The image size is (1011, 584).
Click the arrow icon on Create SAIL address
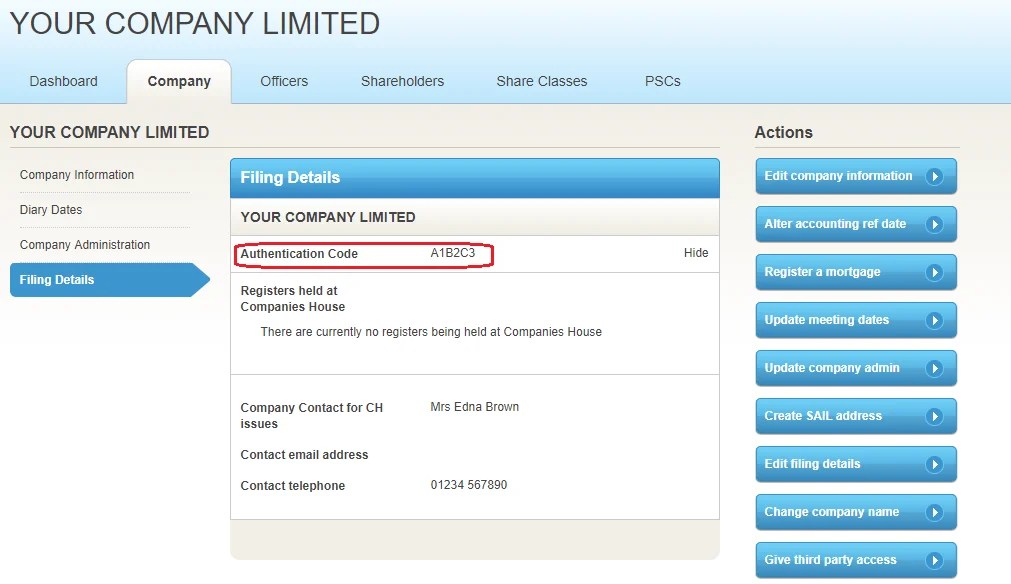click(x=938, y=415)
